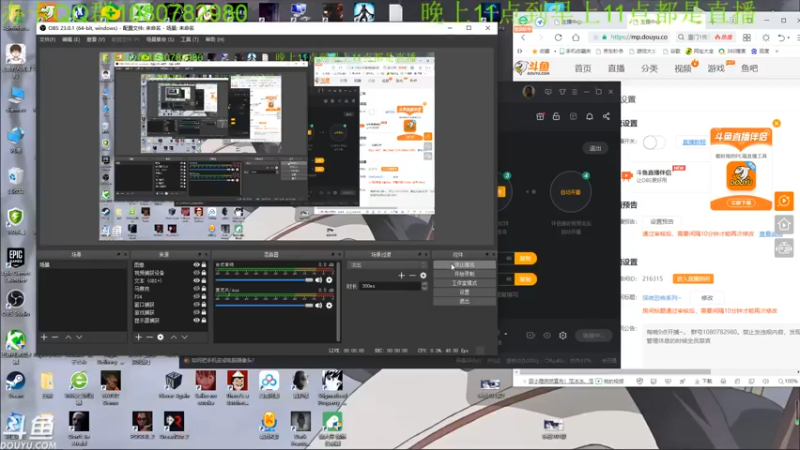This screenshot has width=800, height=450.
Task: Remove the scene transition with the minus icon
Action: [412, 276]
